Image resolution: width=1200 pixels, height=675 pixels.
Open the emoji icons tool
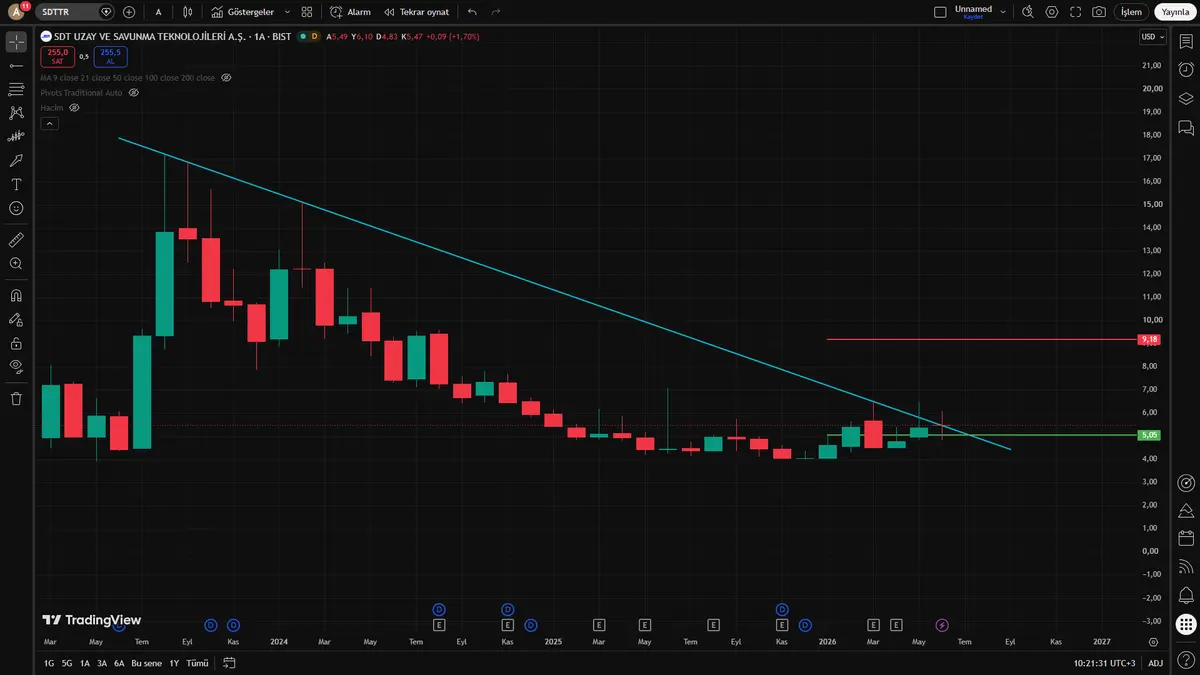[x=16, y=208]
